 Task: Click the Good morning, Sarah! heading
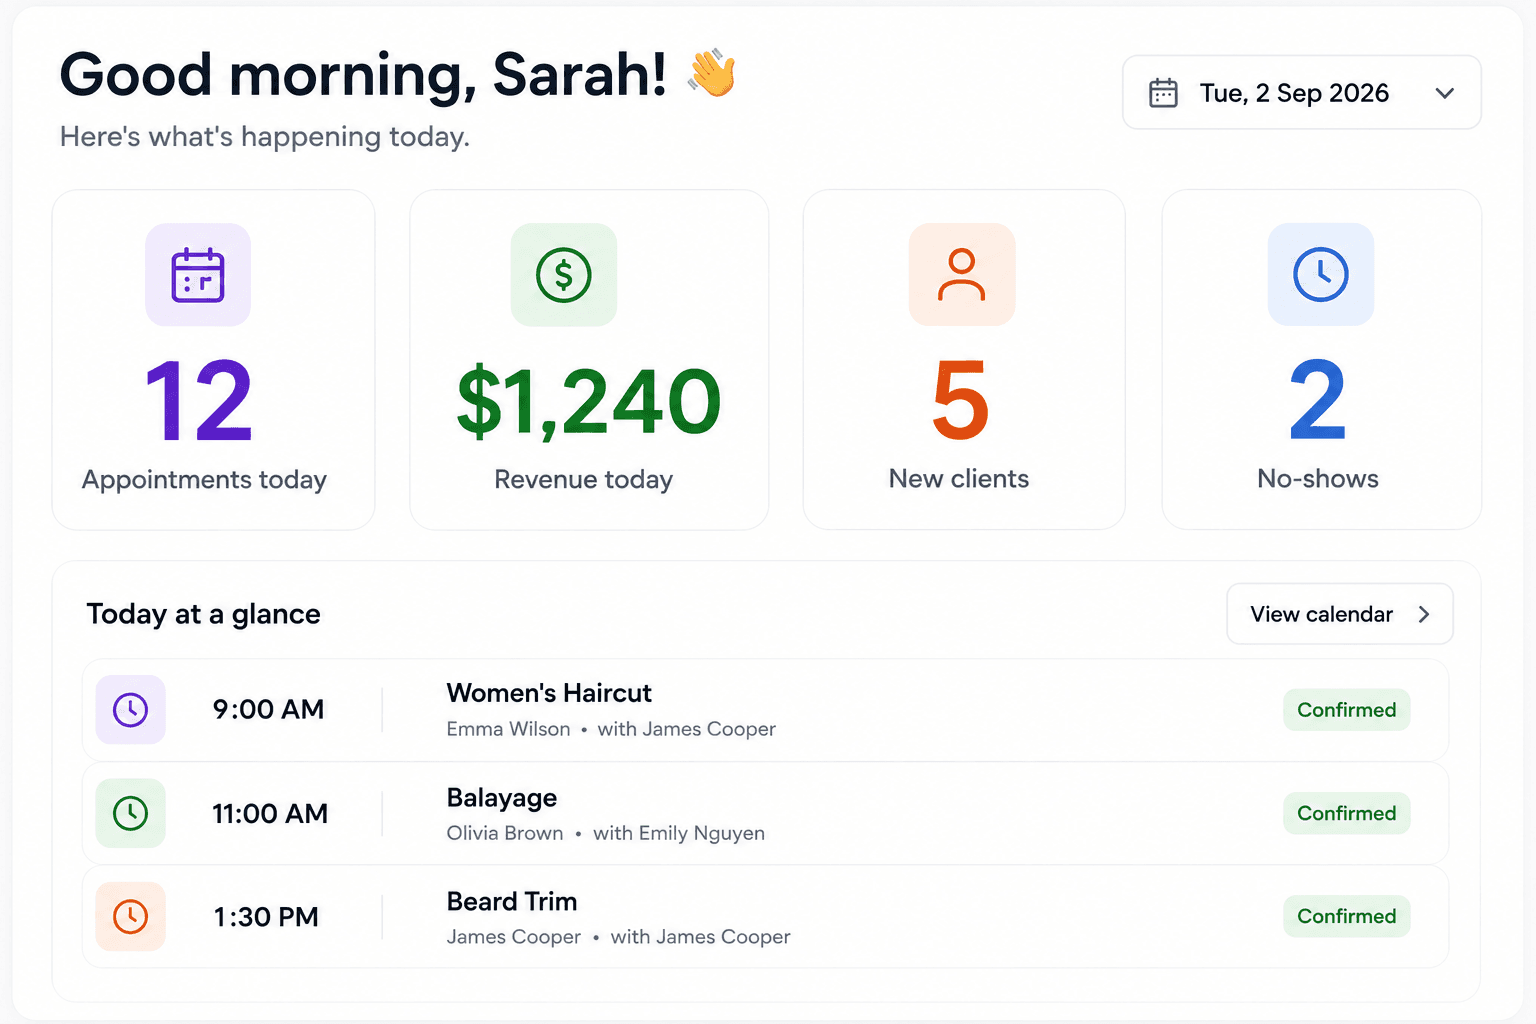pos(363,75)
